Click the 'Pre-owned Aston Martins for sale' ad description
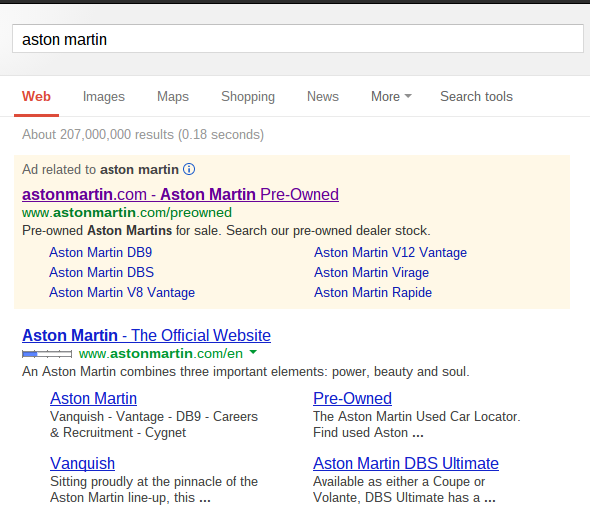The width and height of the screenshot is (590, 509). tap(226, 231)
